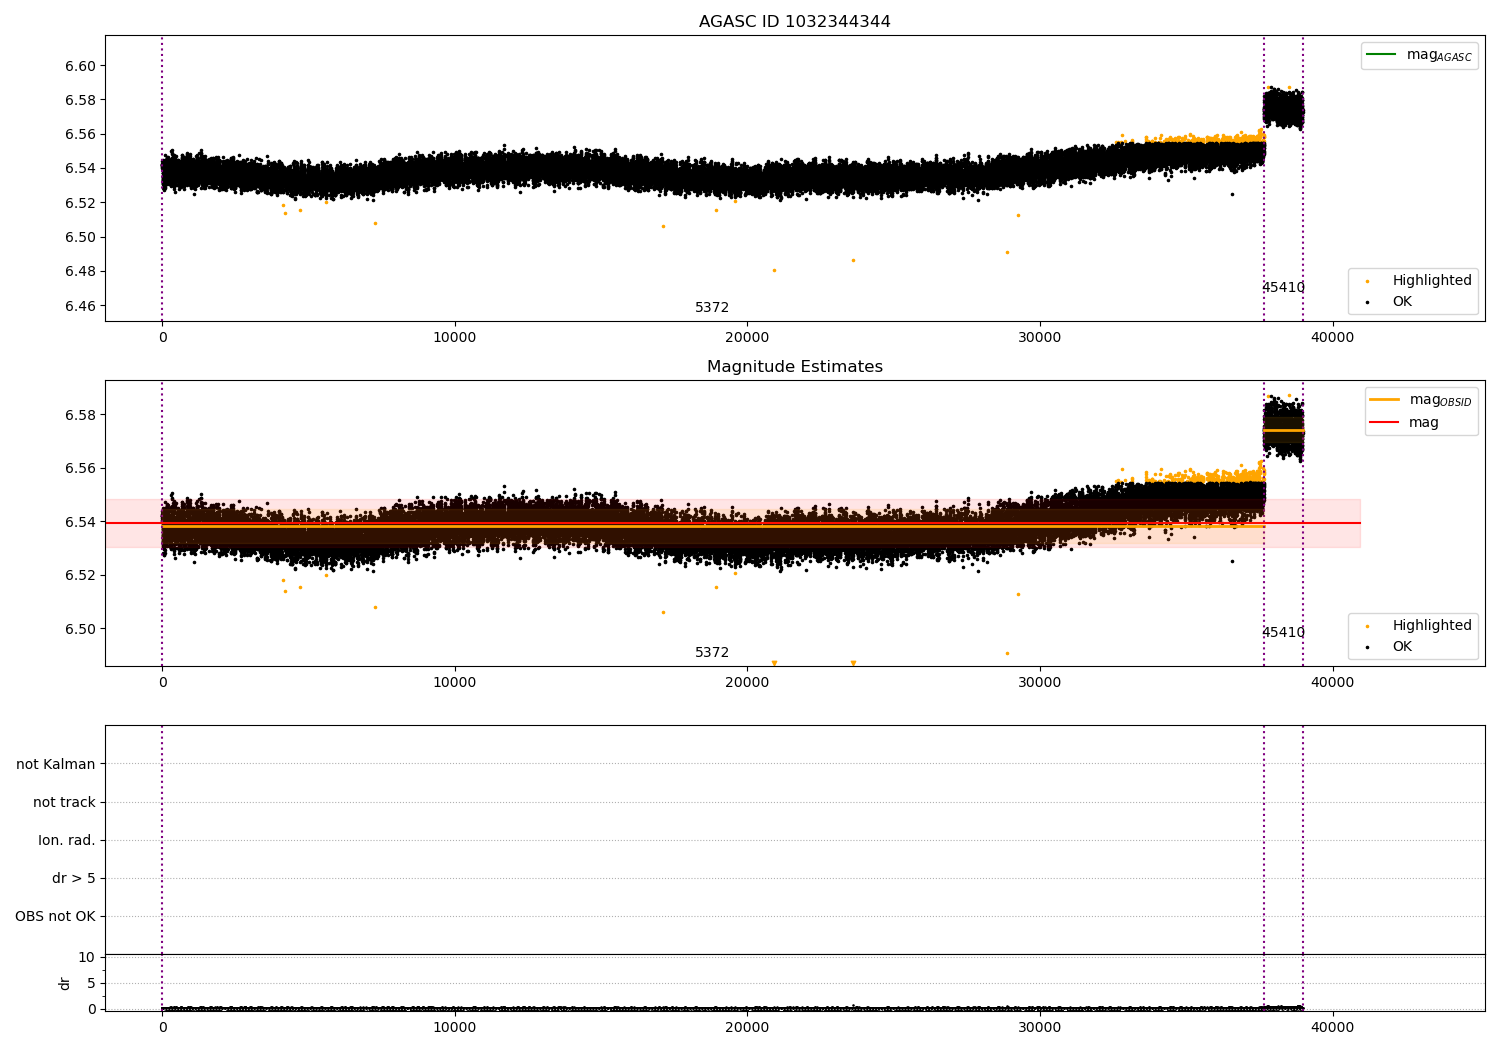This screenshot has height=1050, width=1500.
Task: Click the 5372 label in Magnitude Estimates plot
Action: [712, 653]
